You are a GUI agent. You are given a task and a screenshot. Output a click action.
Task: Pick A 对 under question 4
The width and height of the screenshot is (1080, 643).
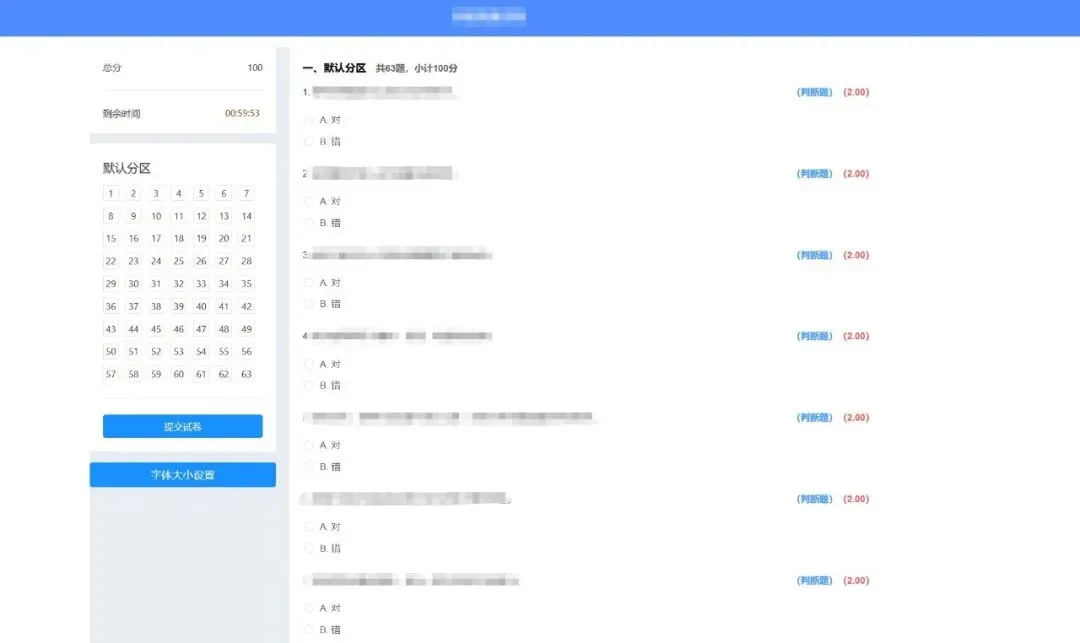309,363
